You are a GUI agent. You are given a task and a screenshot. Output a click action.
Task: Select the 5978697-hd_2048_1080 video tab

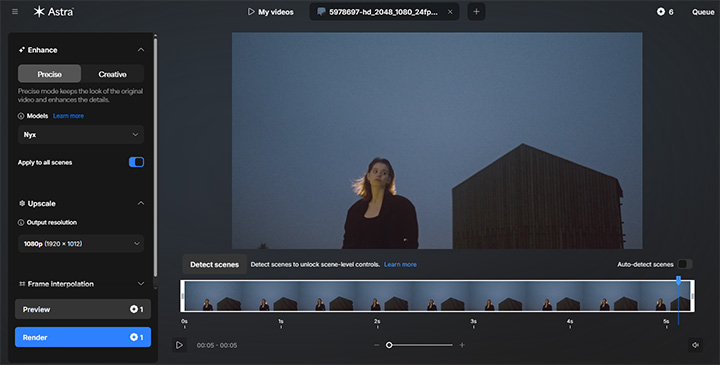coord(383,12)
